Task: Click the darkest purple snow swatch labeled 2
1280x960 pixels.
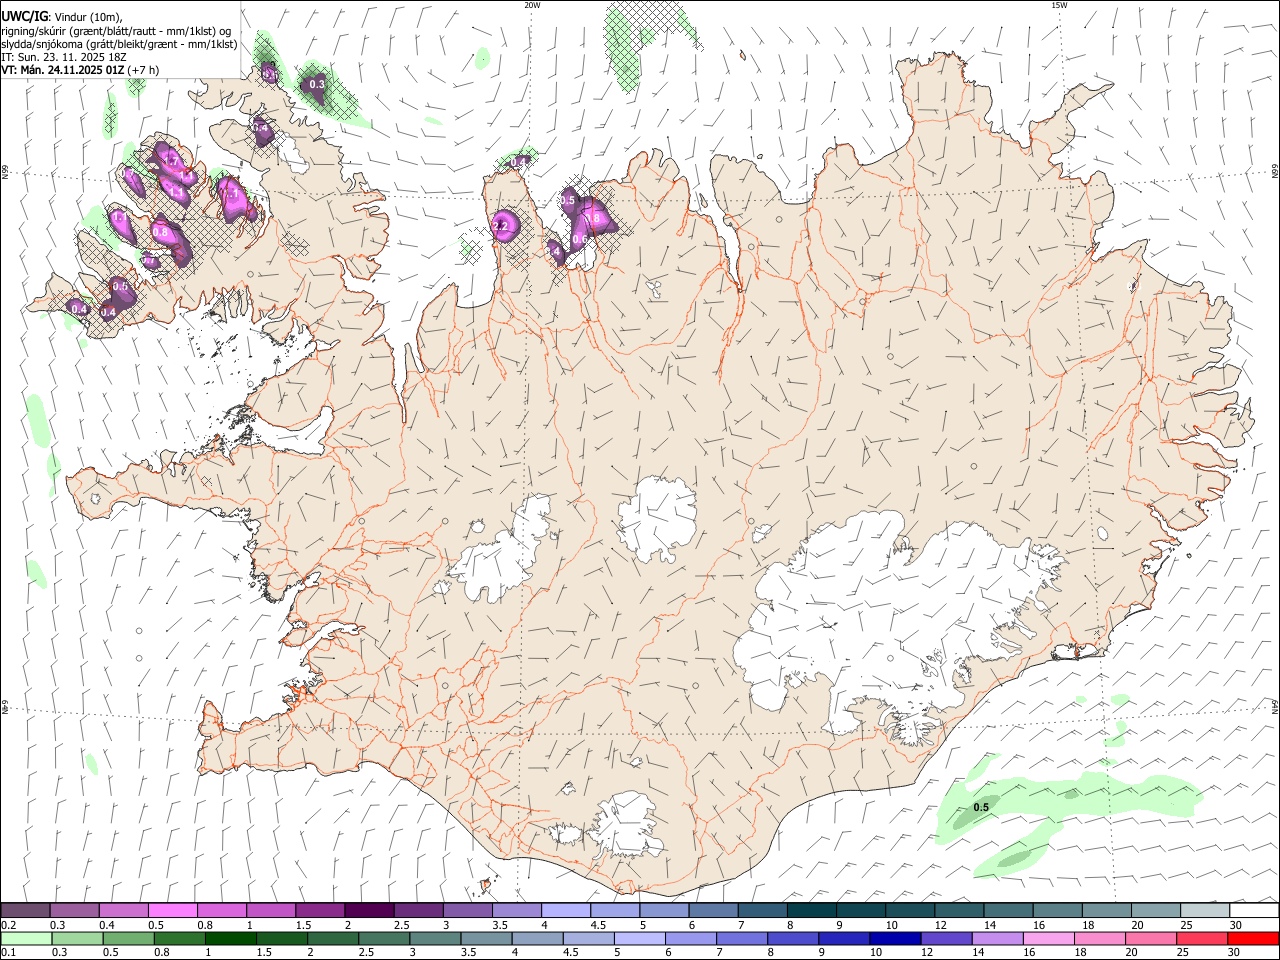Action: click(x=368, y=910)
